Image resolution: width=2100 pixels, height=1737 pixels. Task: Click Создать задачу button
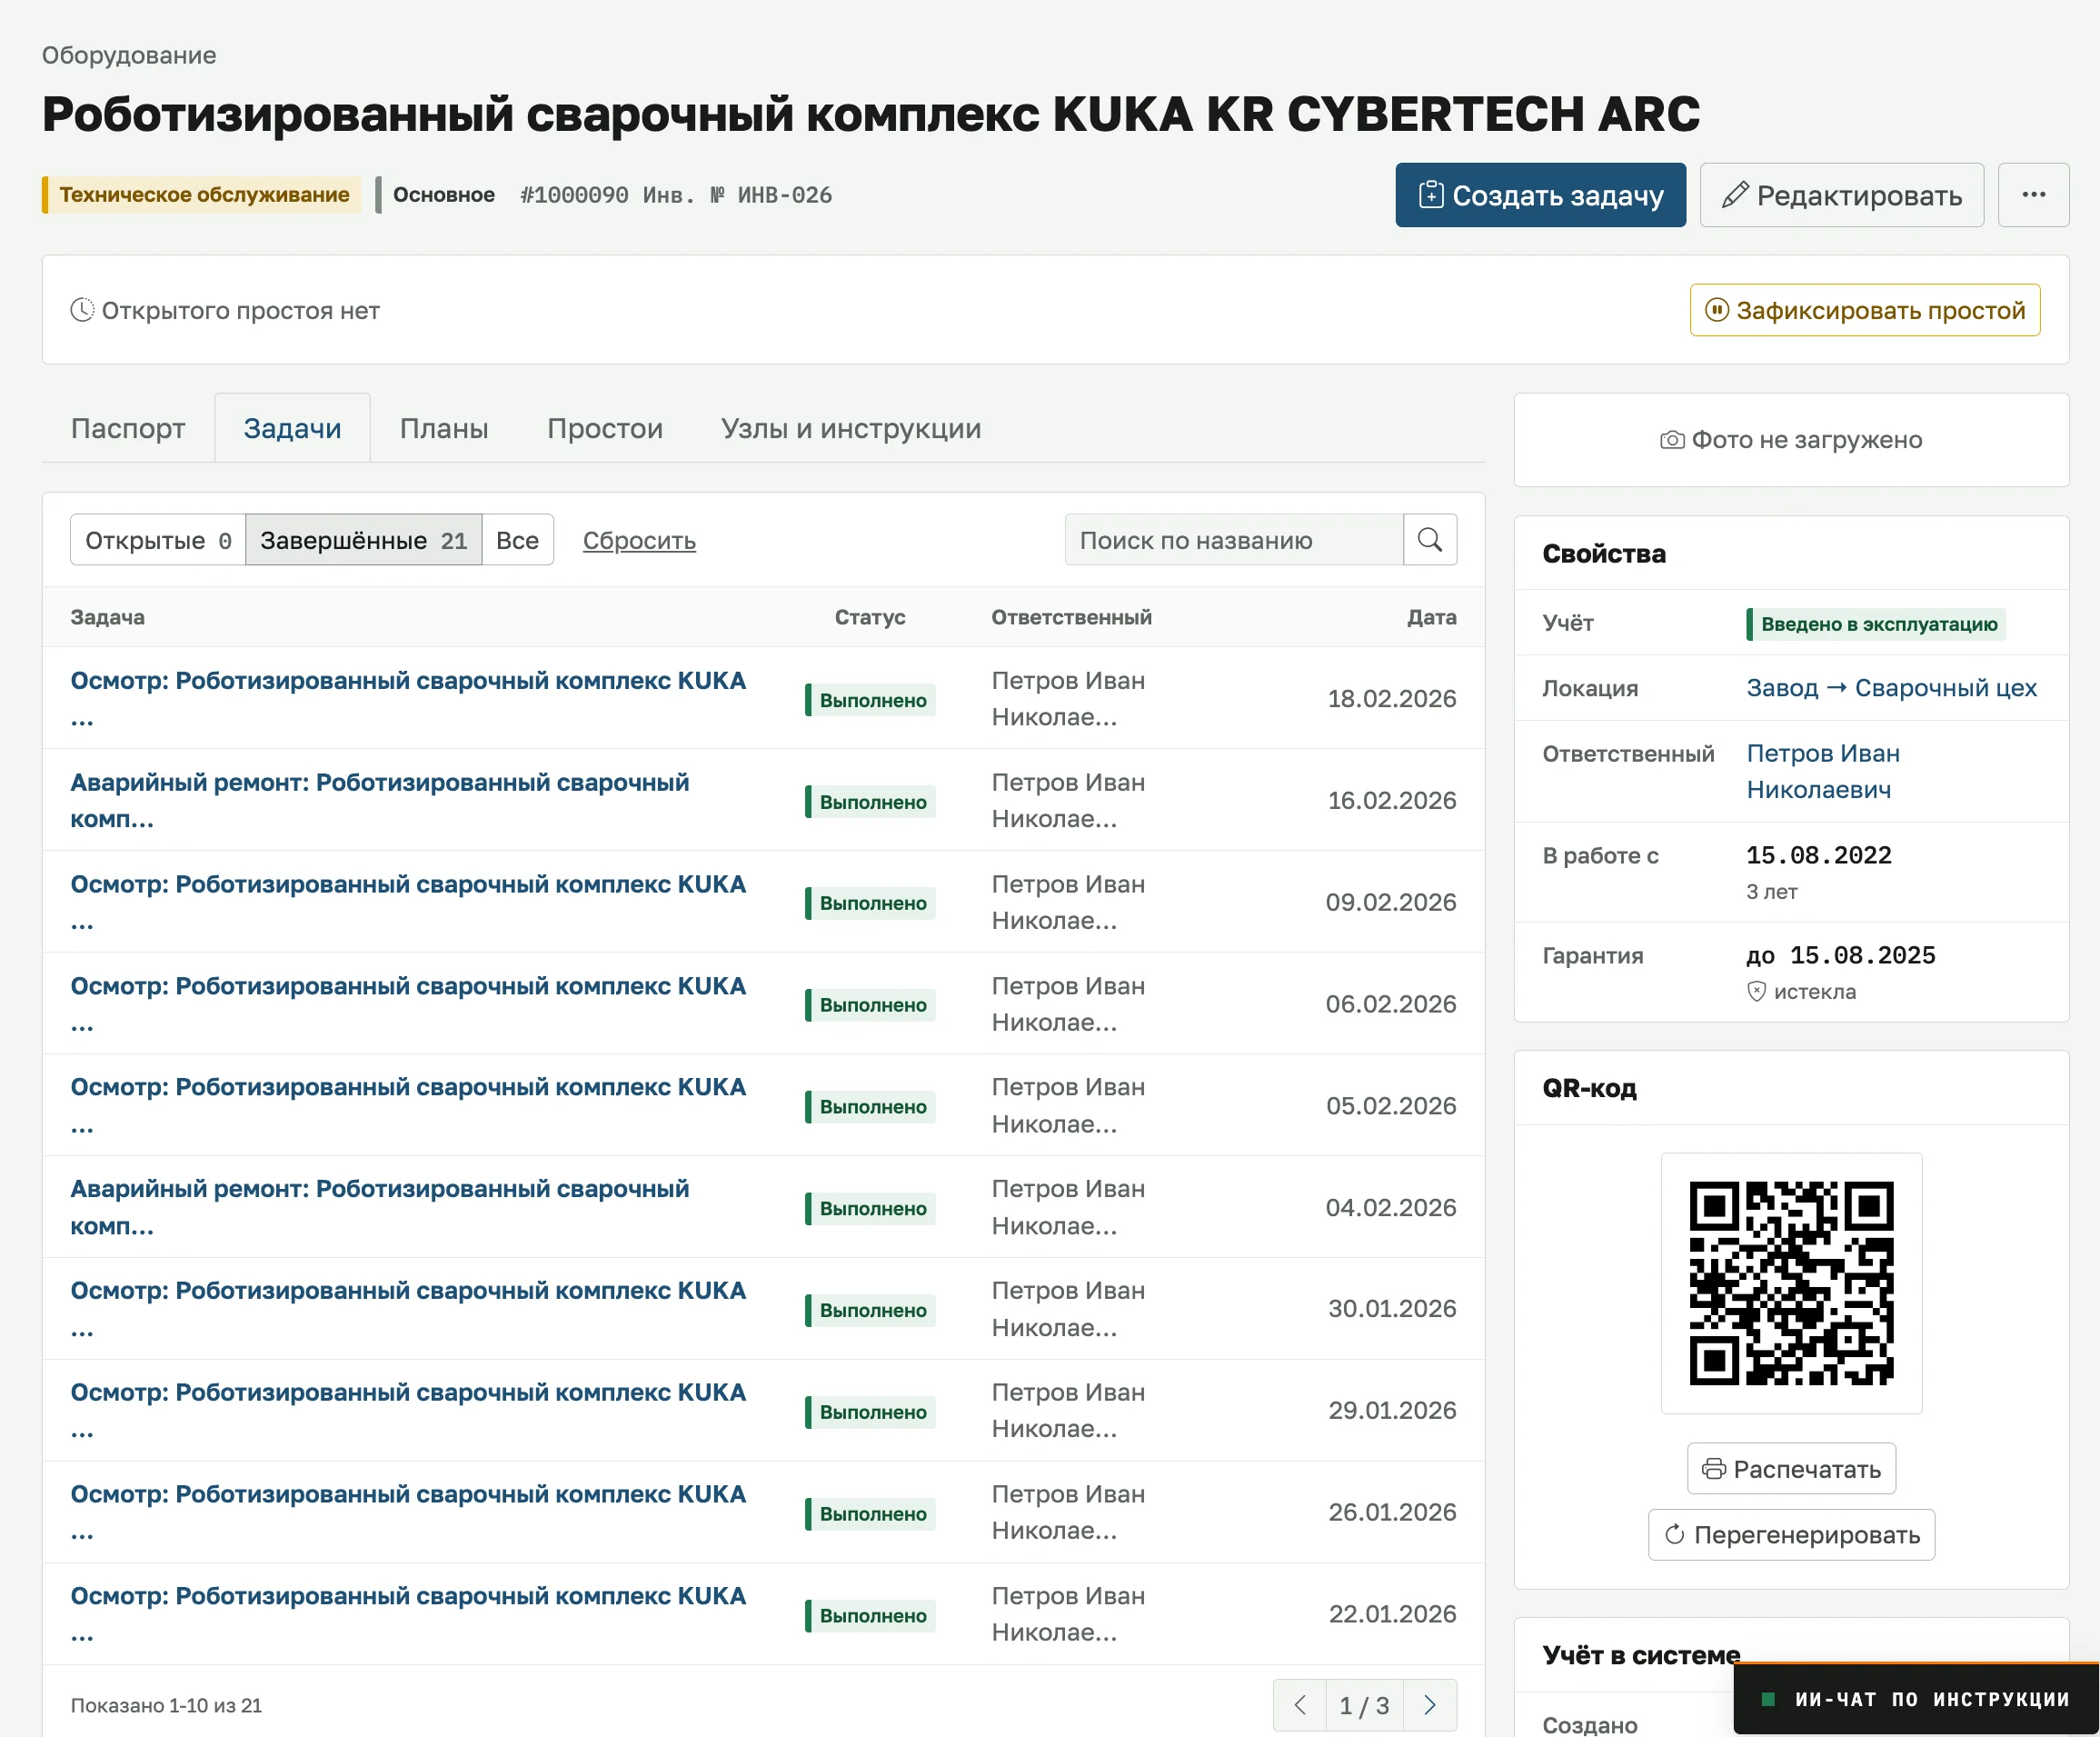point(1540,195)
